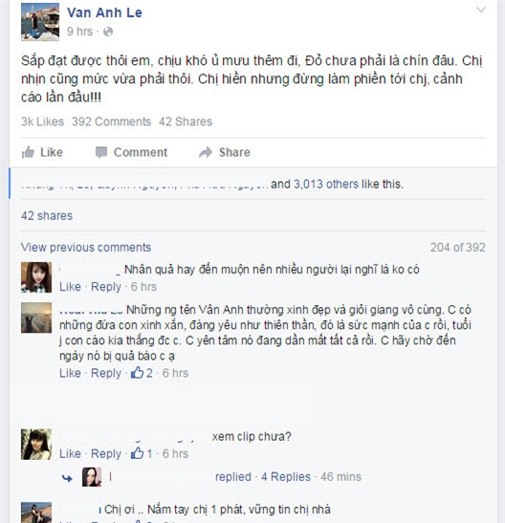Screen dimensions: 505x523
Task: Click the 392 Comments count
Action: pos(111,122)
